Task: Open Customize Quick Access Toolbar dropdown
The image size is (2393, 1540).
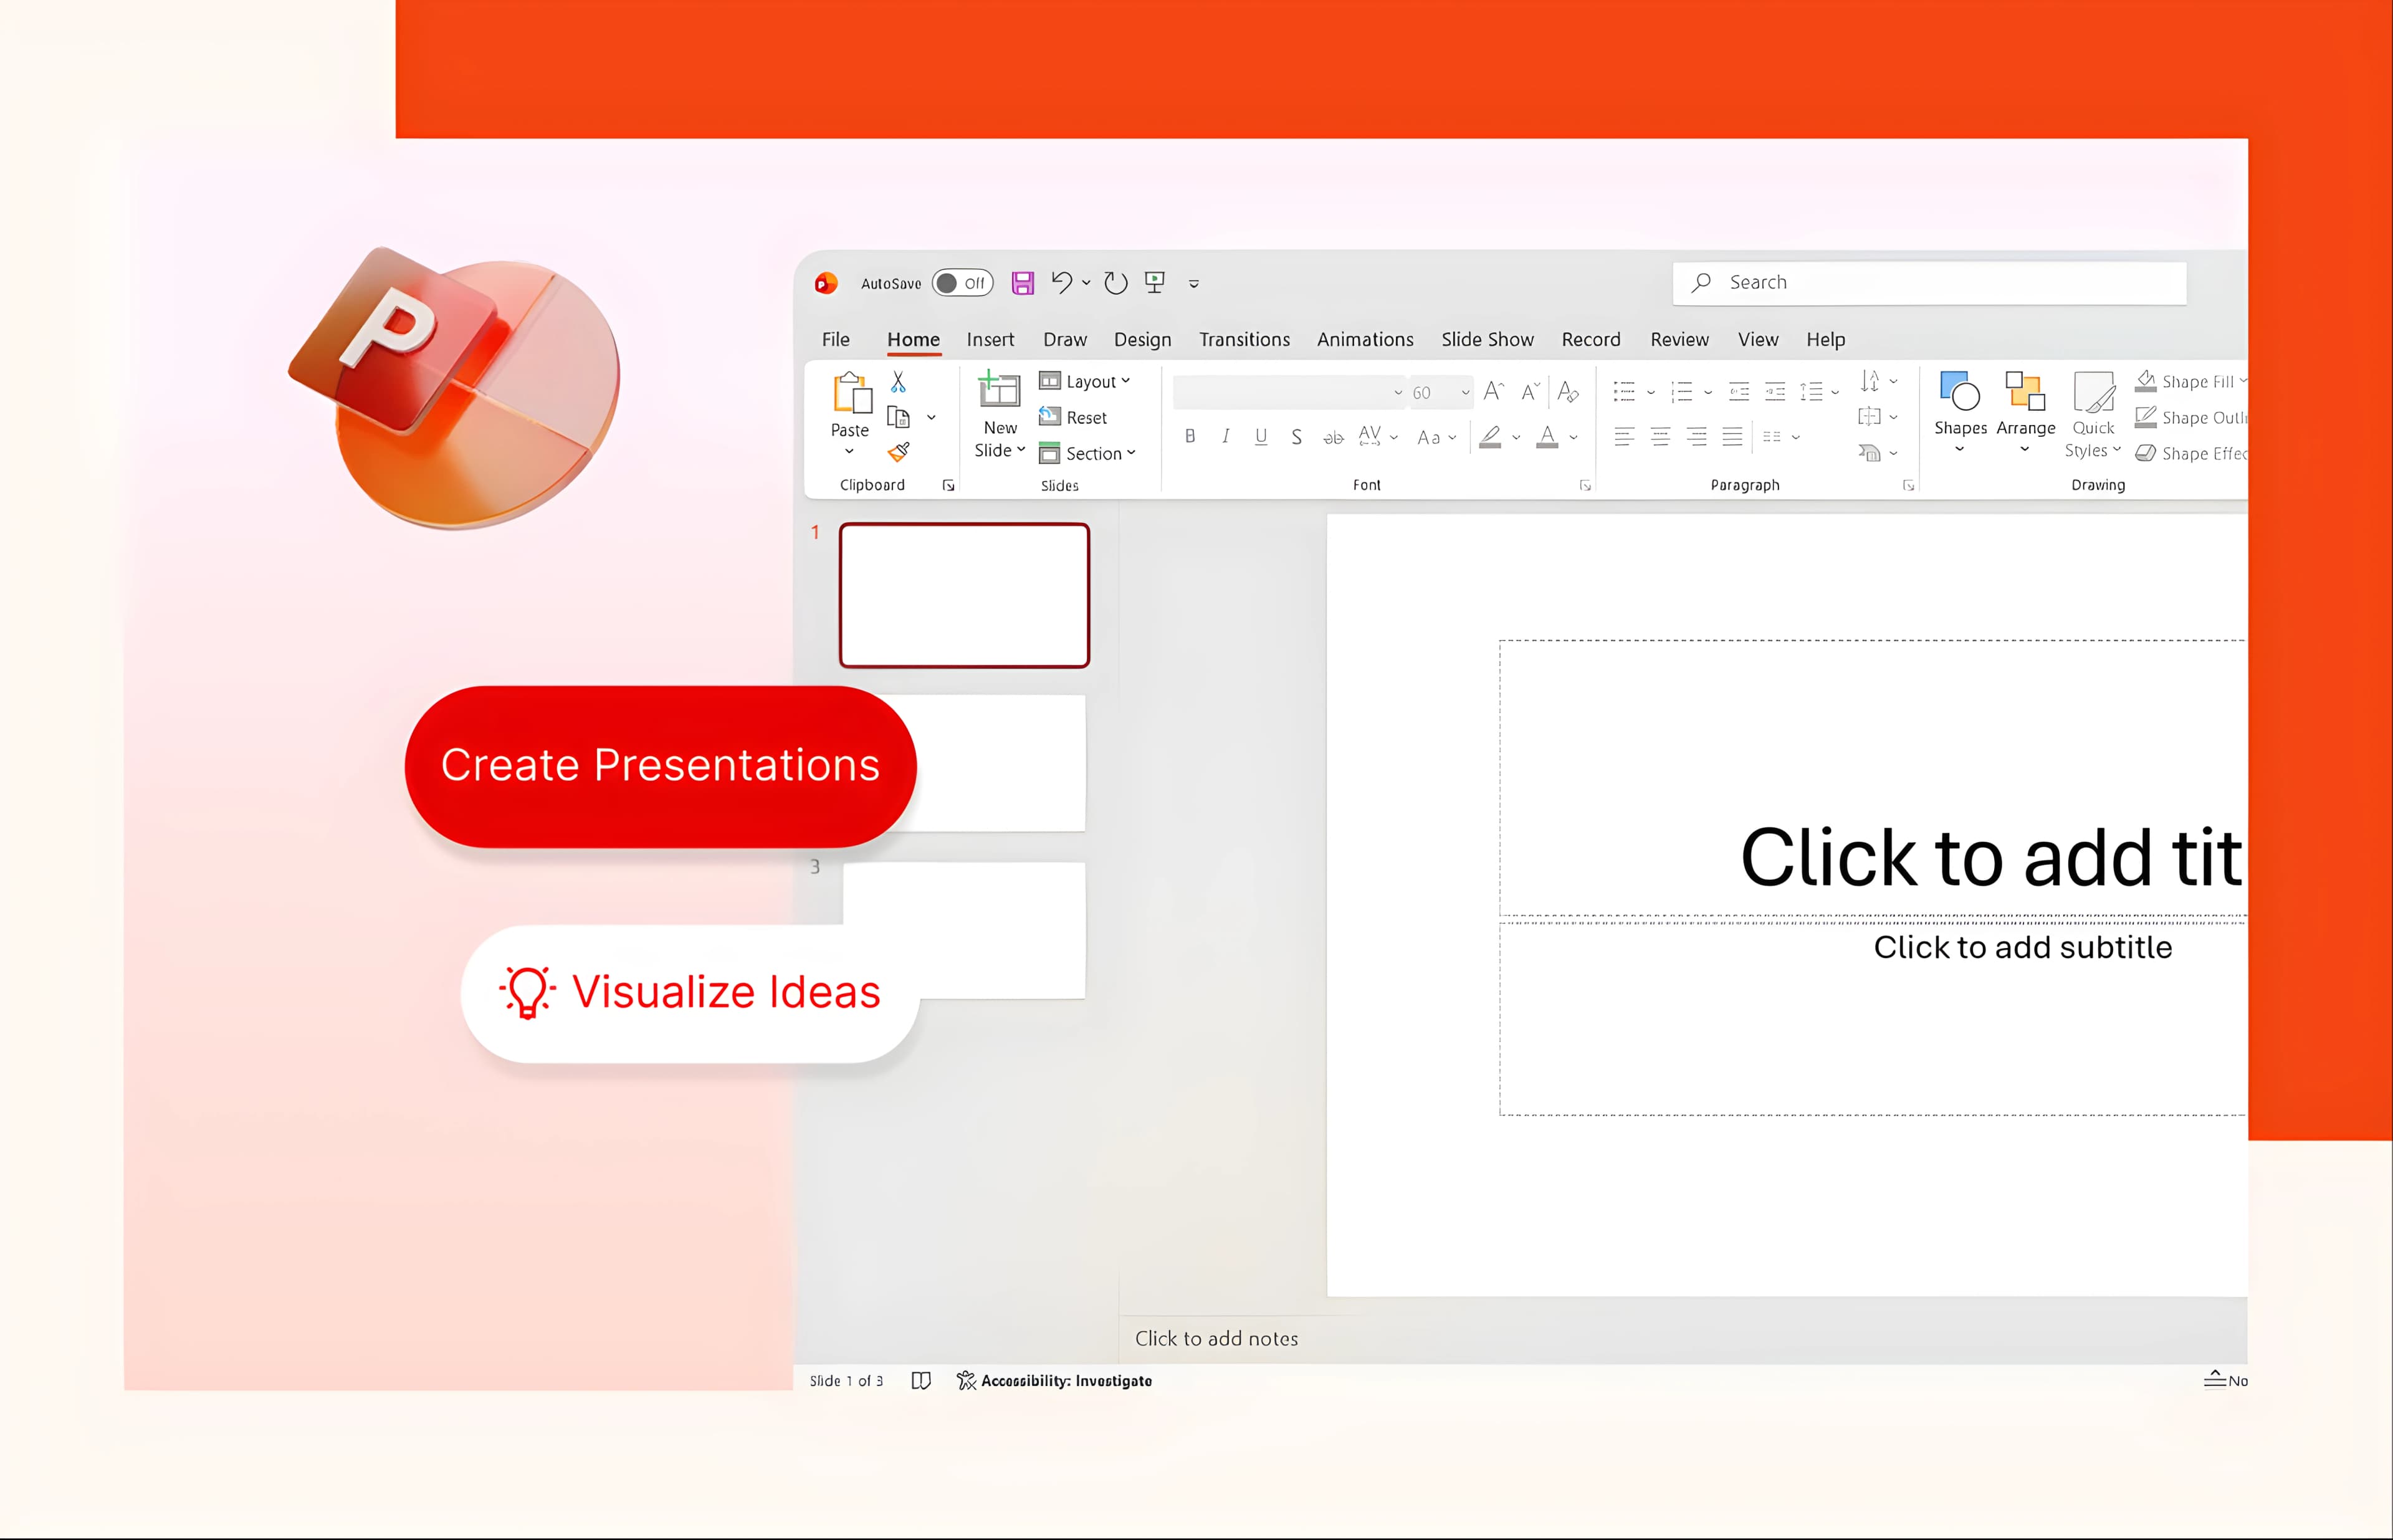Action: (1194, 284)
